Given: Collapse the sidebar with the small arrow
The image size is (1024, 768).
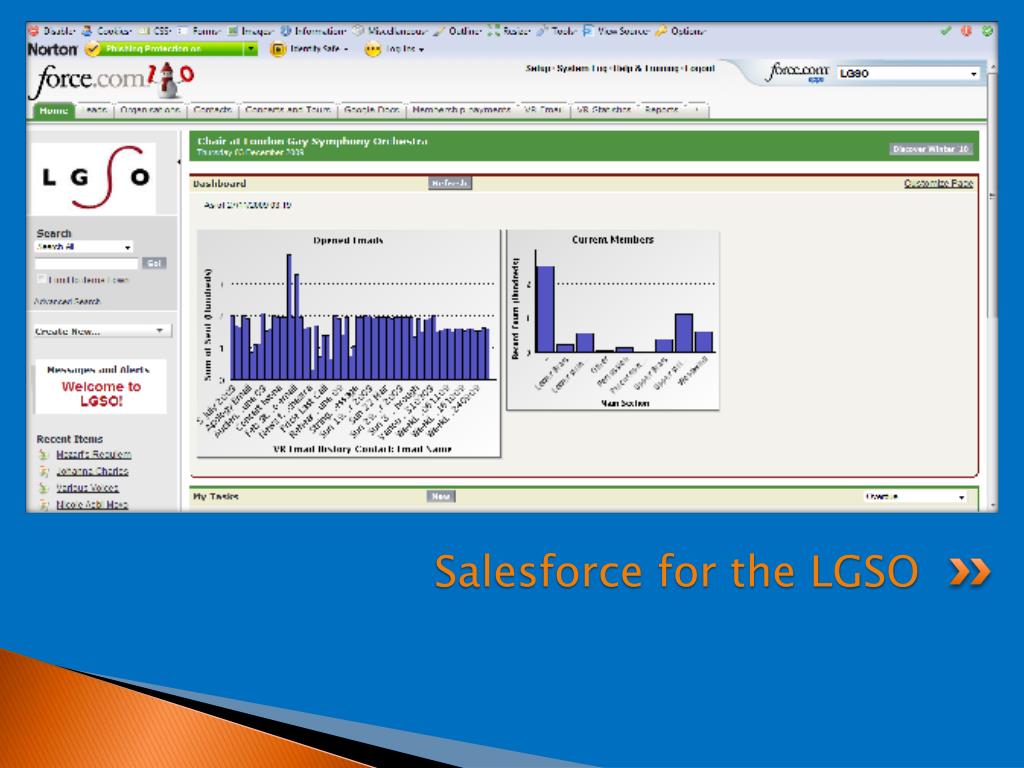Looking at the screenshot, I should tap(178, 161).
